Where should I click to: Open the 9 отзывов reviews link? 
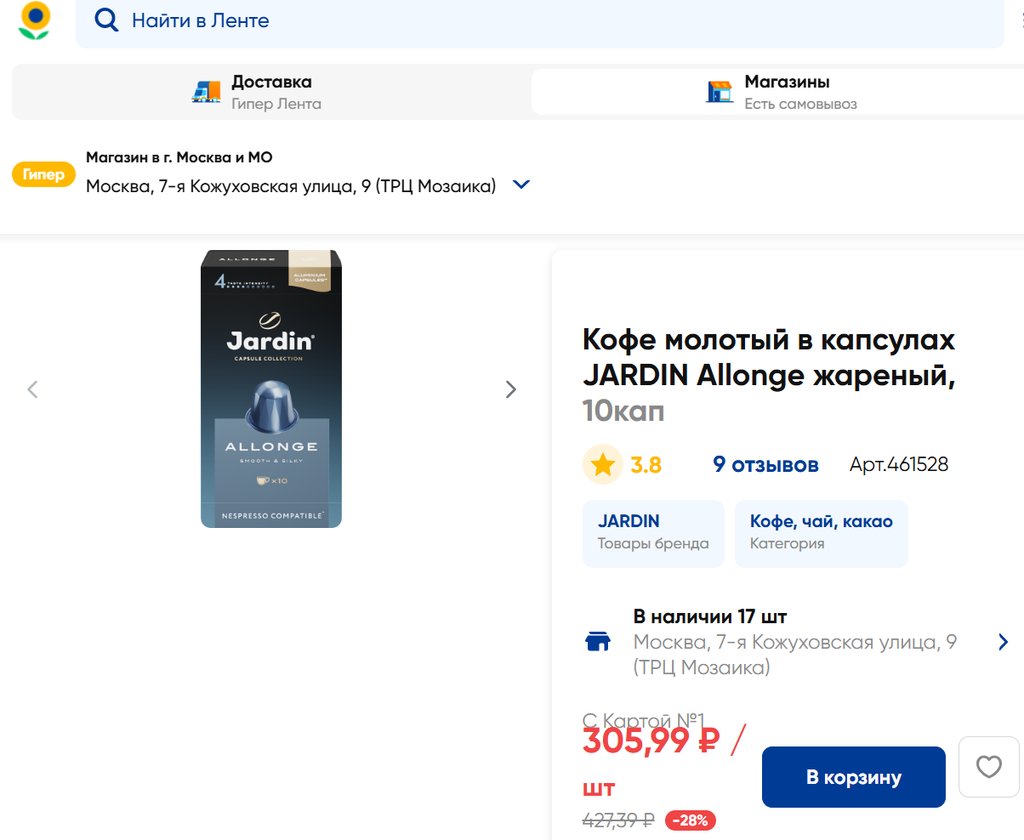coord(765,464)
